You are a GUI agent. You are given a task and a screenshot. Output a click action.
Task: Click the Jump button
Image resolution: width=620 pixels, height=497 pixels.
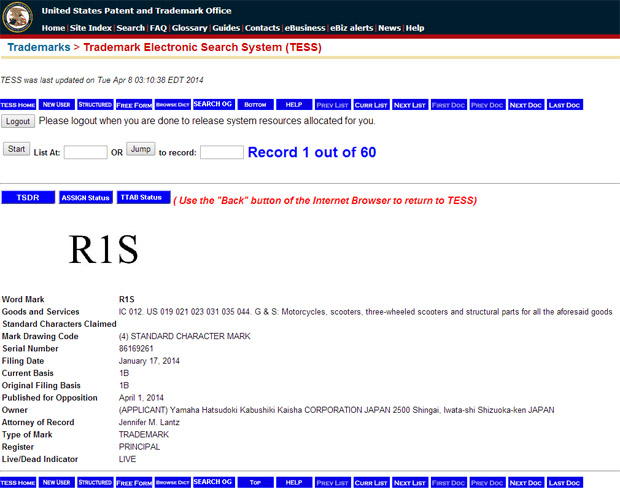tap(141, 149)
